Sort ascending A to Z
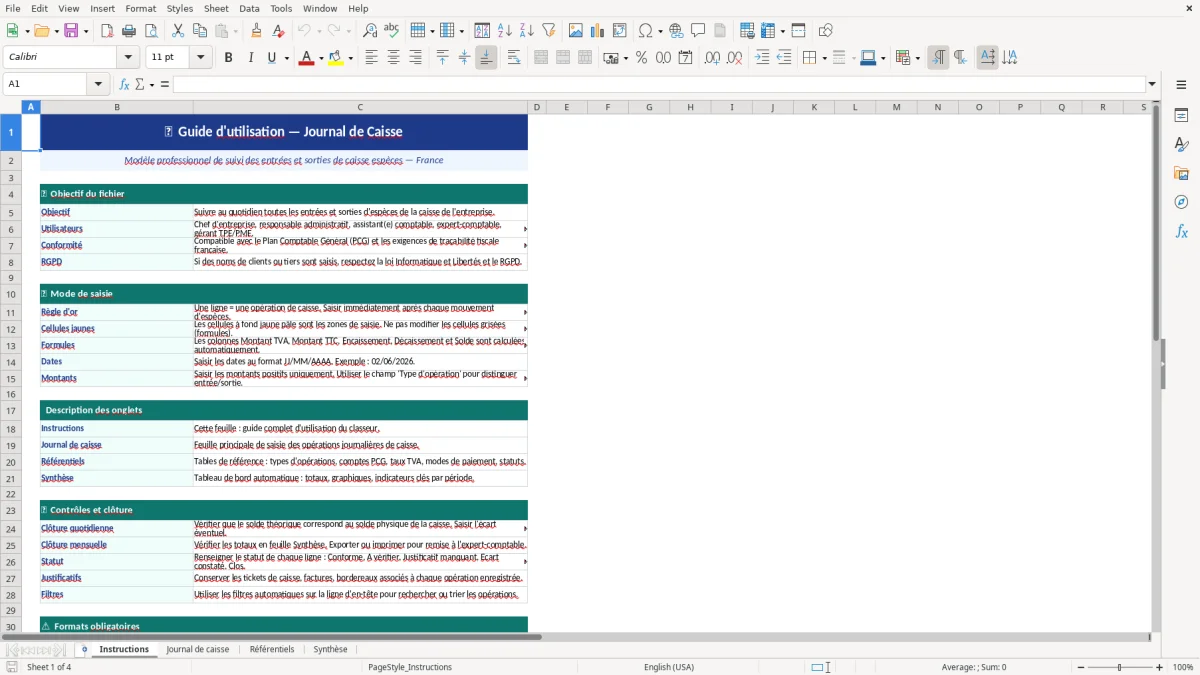 [x=505, y=31]
